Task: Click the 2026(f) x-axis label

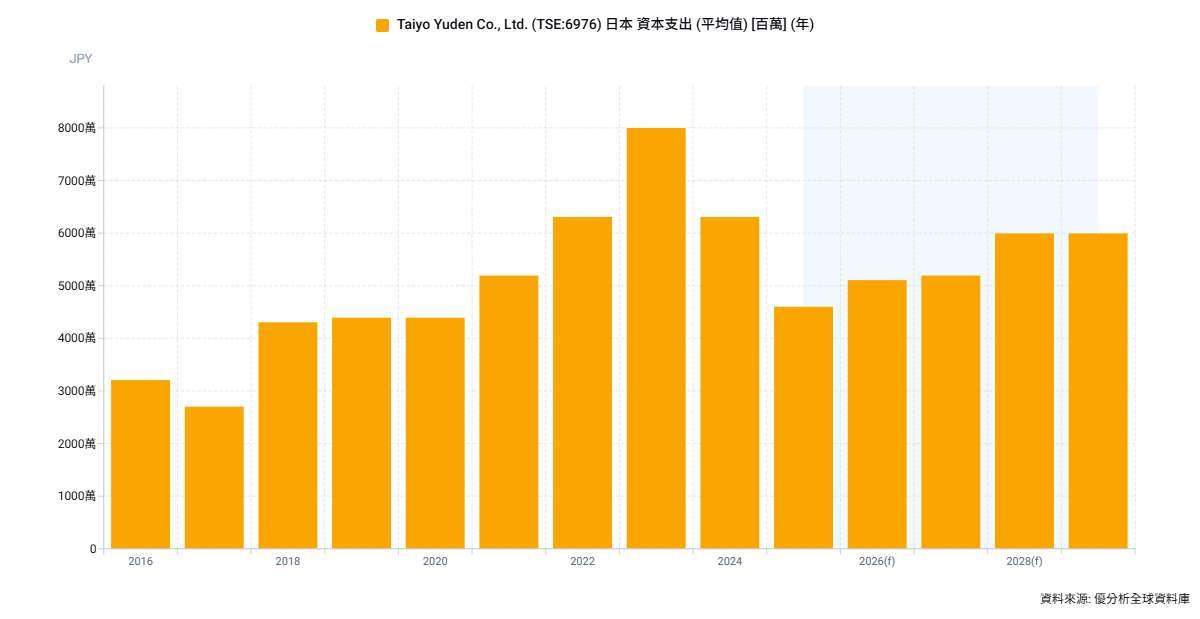Action: tap(877, 562)
